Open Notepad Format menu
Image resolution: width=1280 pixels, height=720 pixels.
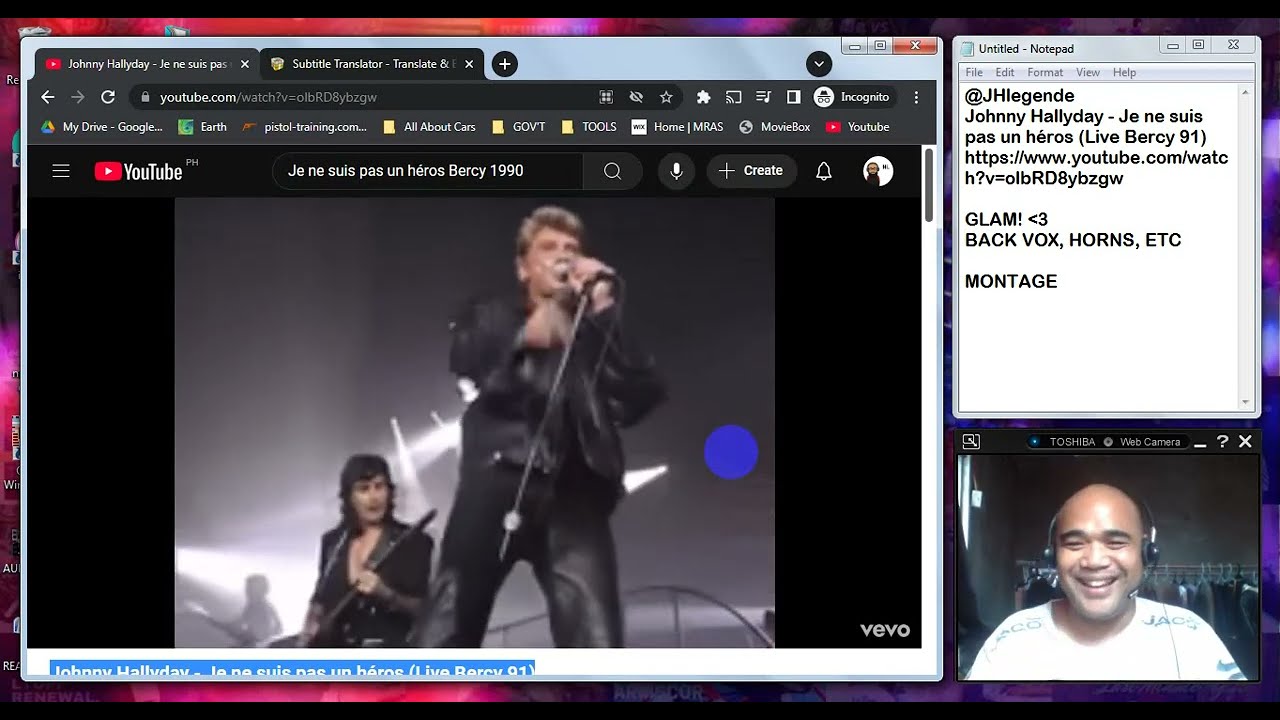(x=1045, y=72)
